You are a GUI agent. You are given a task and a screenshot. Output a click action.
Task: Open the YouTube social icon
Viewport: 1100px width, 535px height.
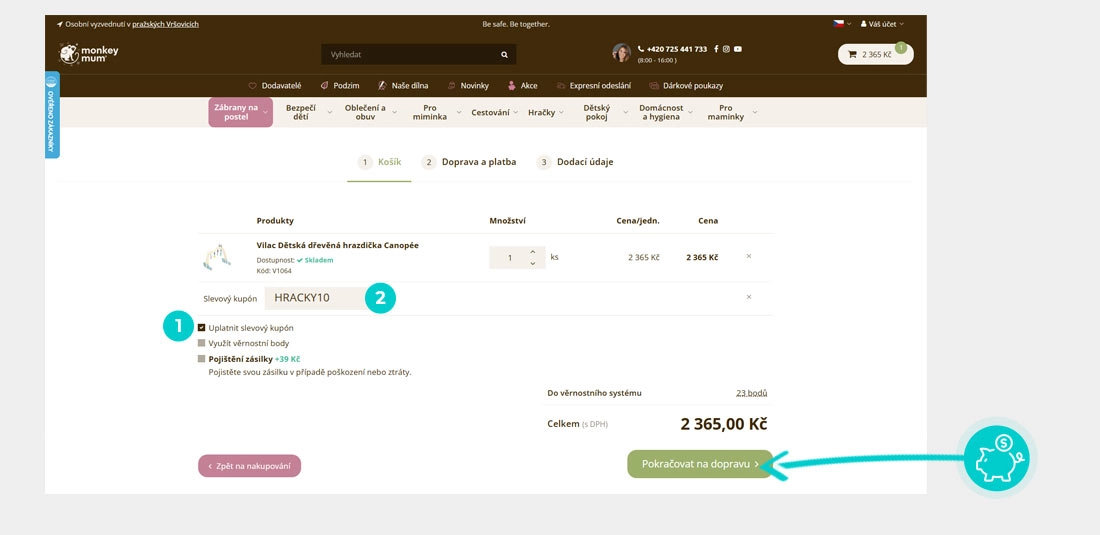(738, 49)
